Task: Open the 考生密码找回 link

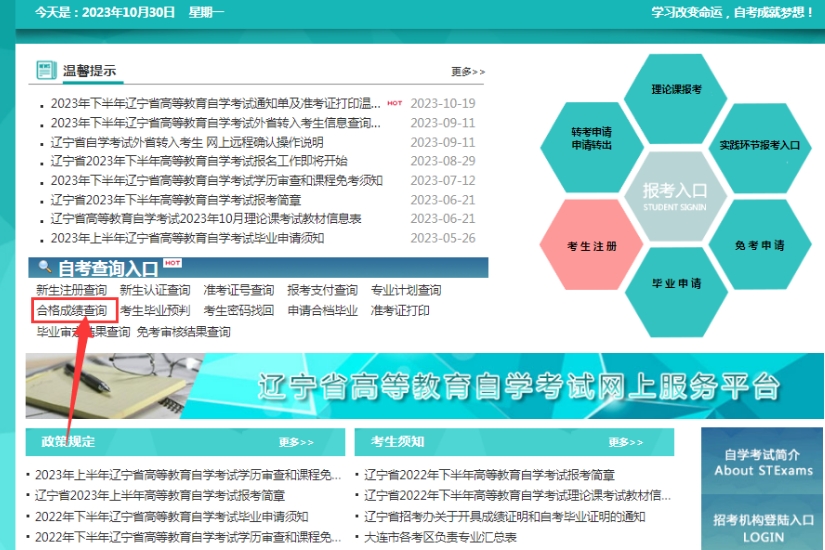Action: coord(239,311)
